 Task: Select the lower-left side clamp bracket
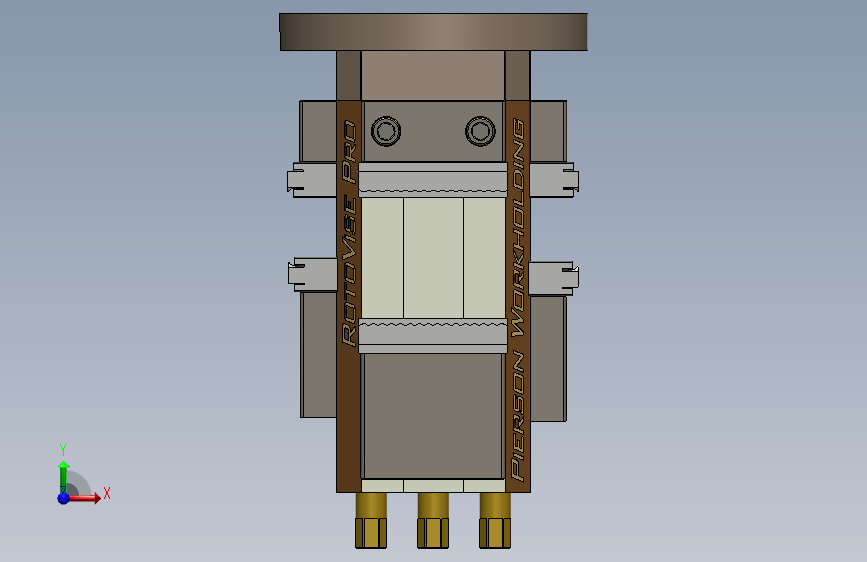(x=313, y=274)
